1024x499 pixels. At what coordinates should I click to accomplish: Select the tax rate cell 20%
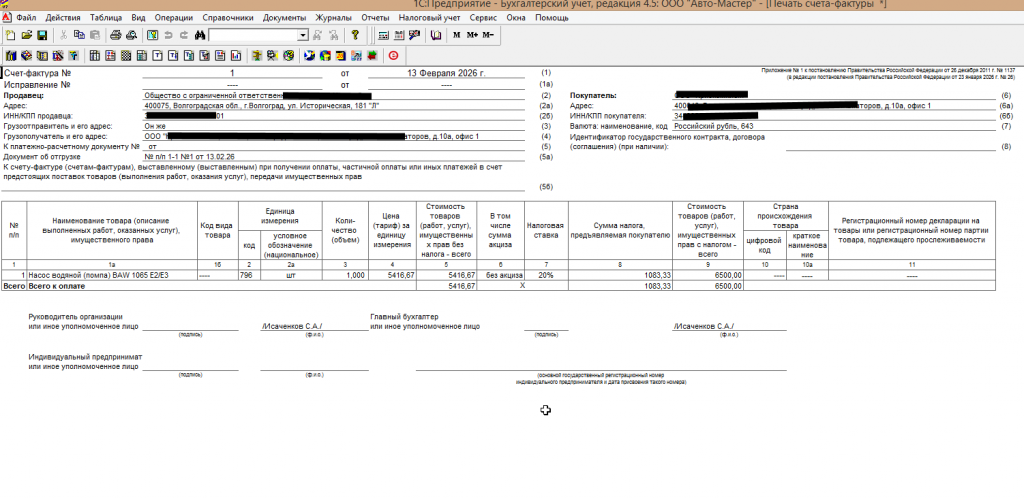(545, 276)
